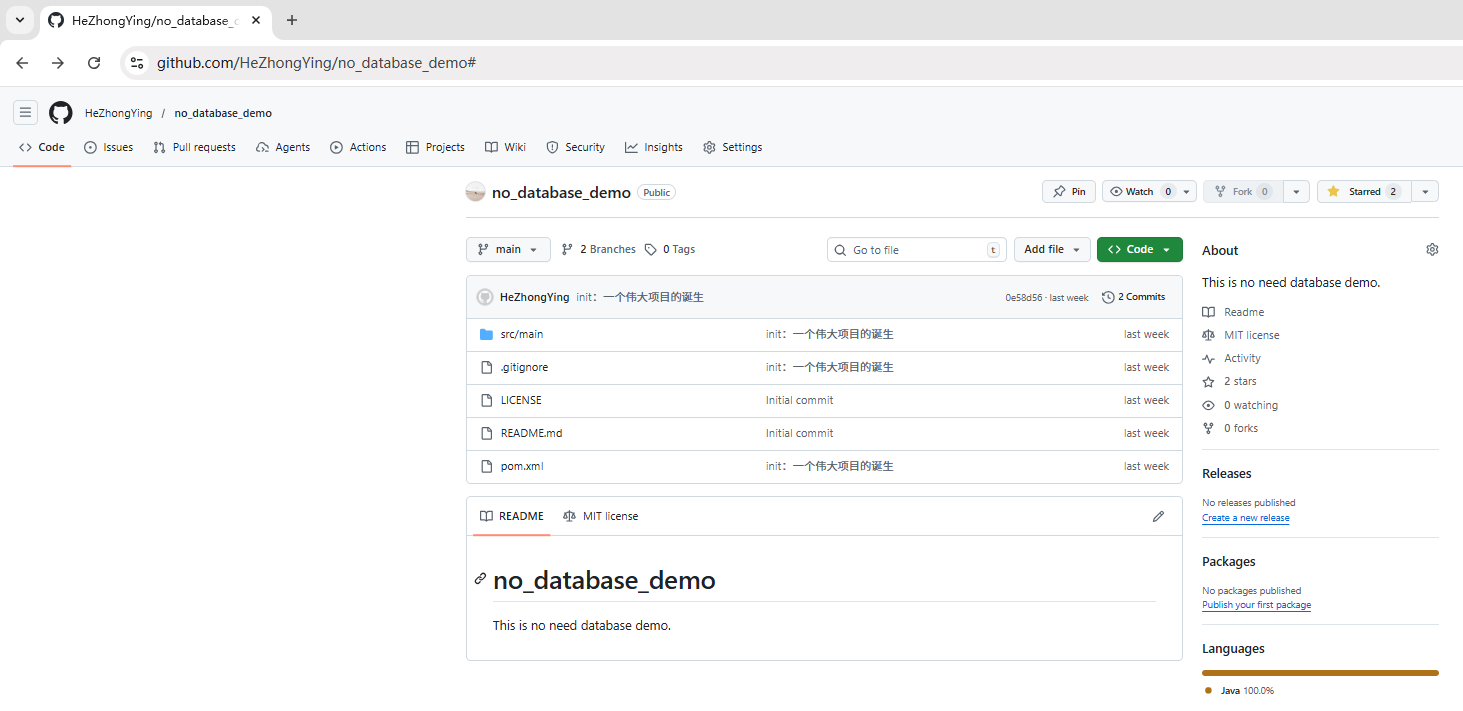Click browser back arrow
The image size is (1463, 711).
[x=22, y=63]
